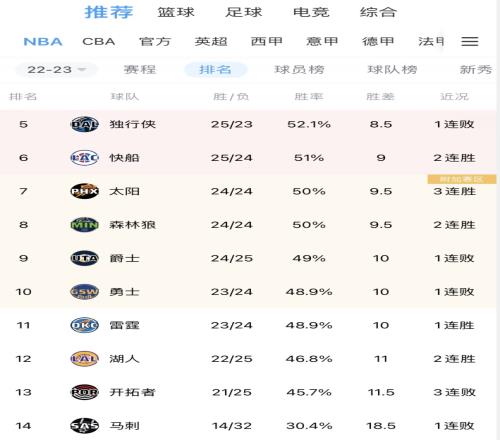Tap the 胜差 column header
500x440 pixels.
tap(380, 97)
